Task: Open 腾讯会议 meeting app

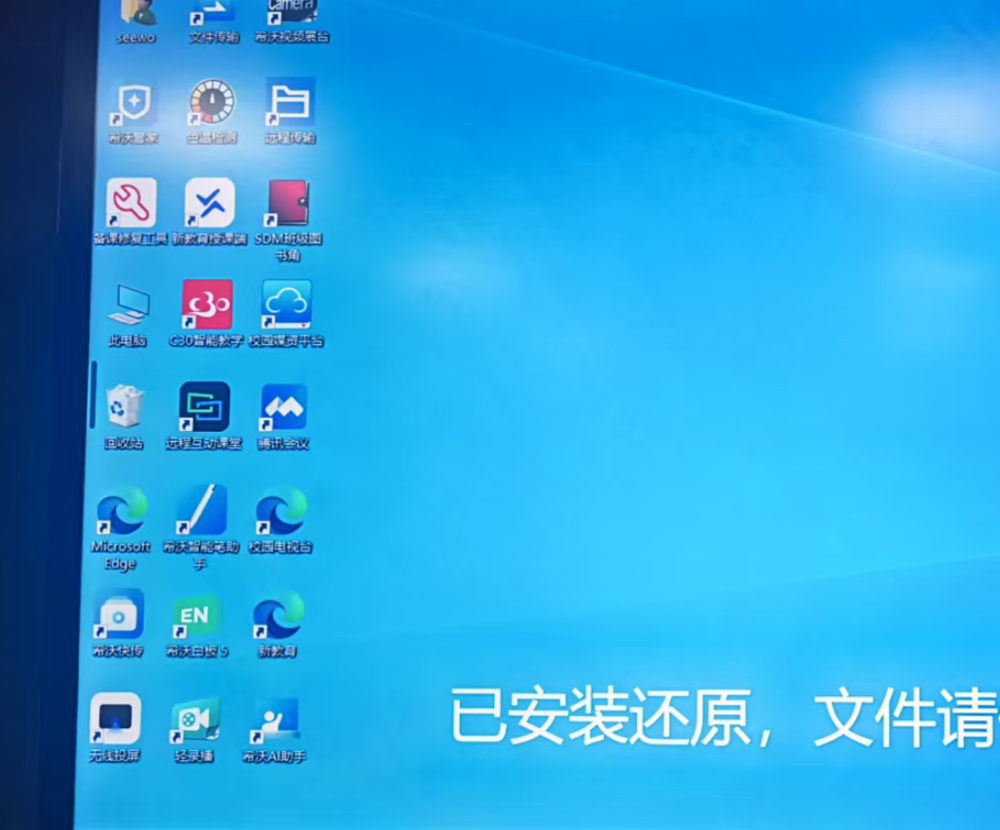Action: click(x=284, y=407)
